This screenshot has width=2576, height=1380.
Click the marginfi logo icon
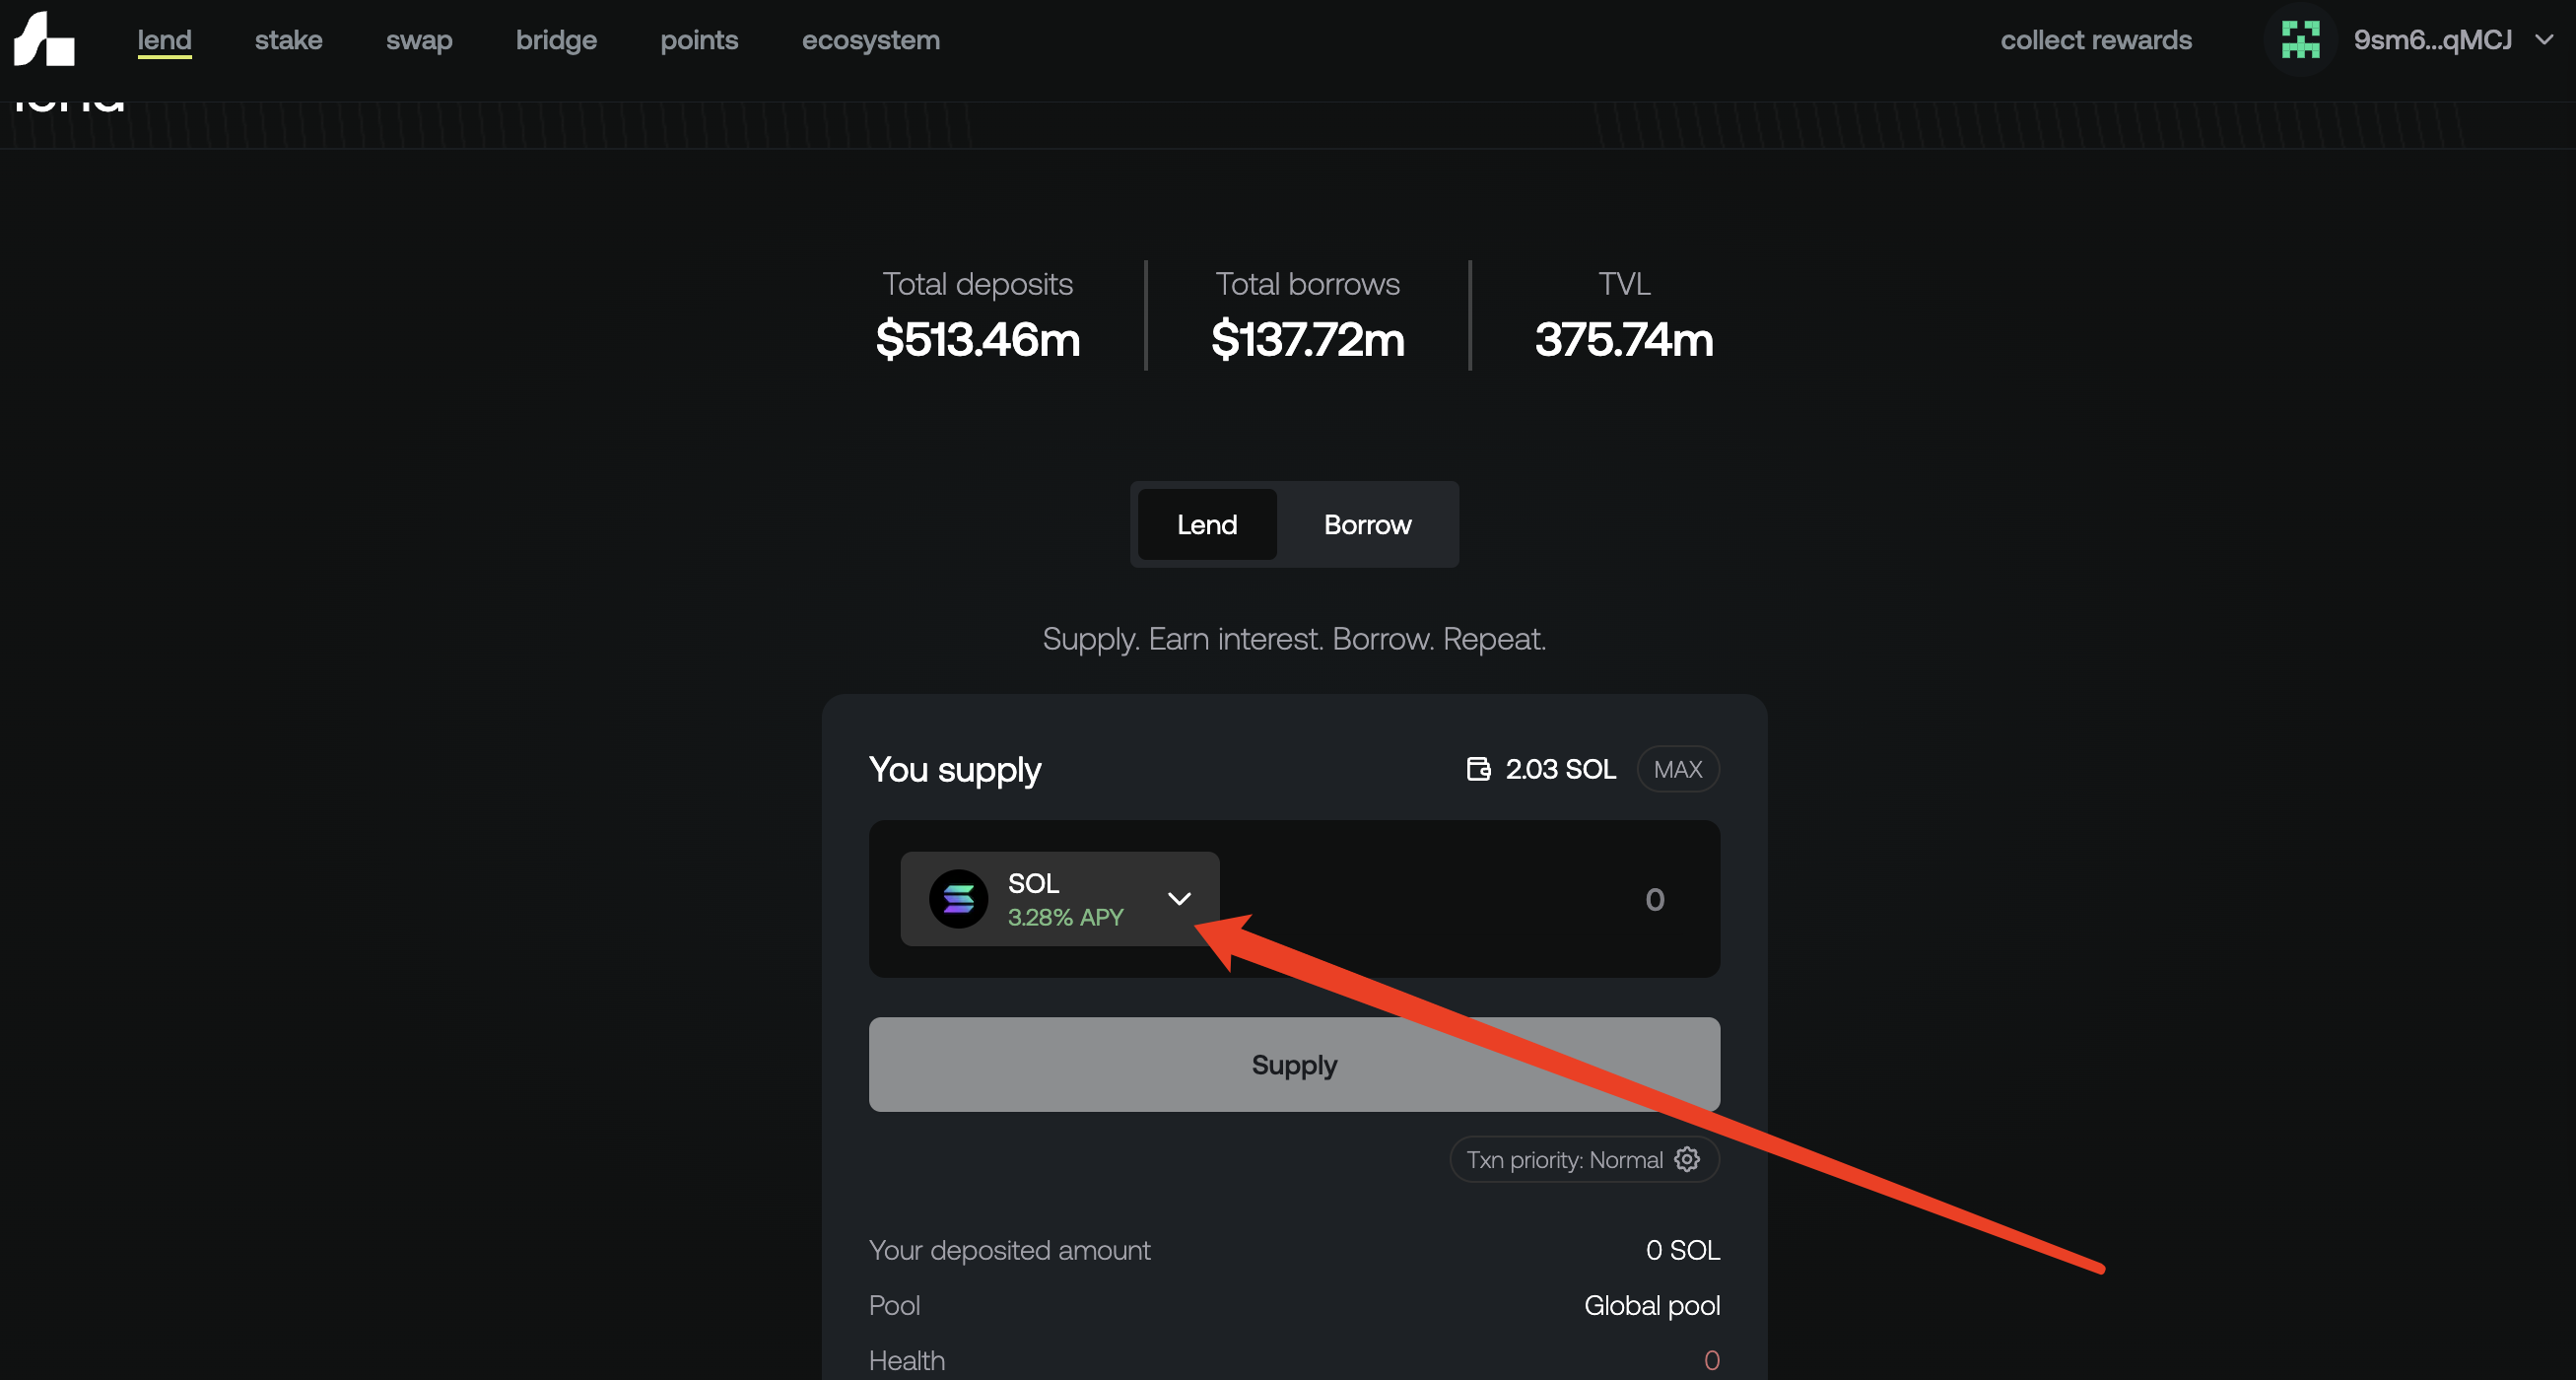[x=44, y=39]
